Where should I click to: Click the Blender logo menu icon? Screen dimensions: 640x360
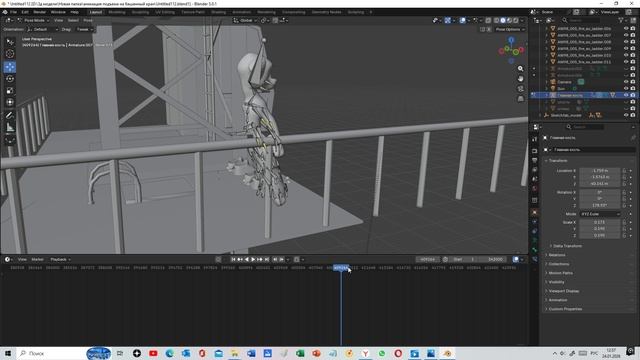(x=5, y=12)
